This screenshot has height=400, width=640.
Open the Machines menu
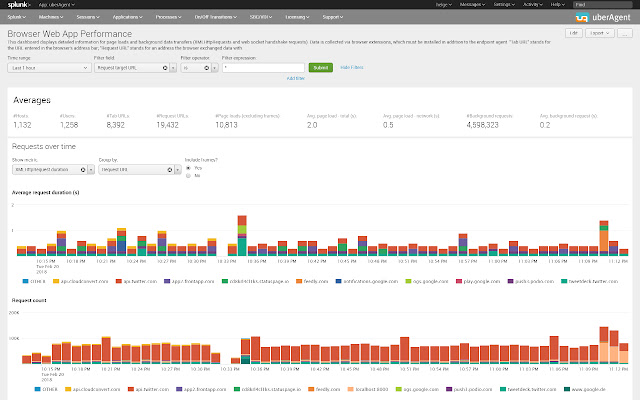coord(51,17)
